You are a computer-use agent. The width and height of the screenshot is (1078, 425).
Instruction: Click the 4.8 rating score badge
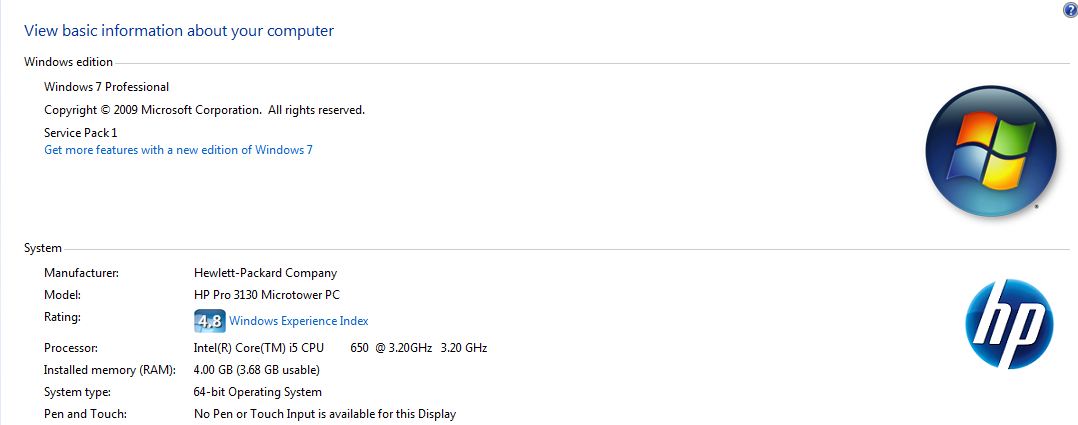[210, 321]
